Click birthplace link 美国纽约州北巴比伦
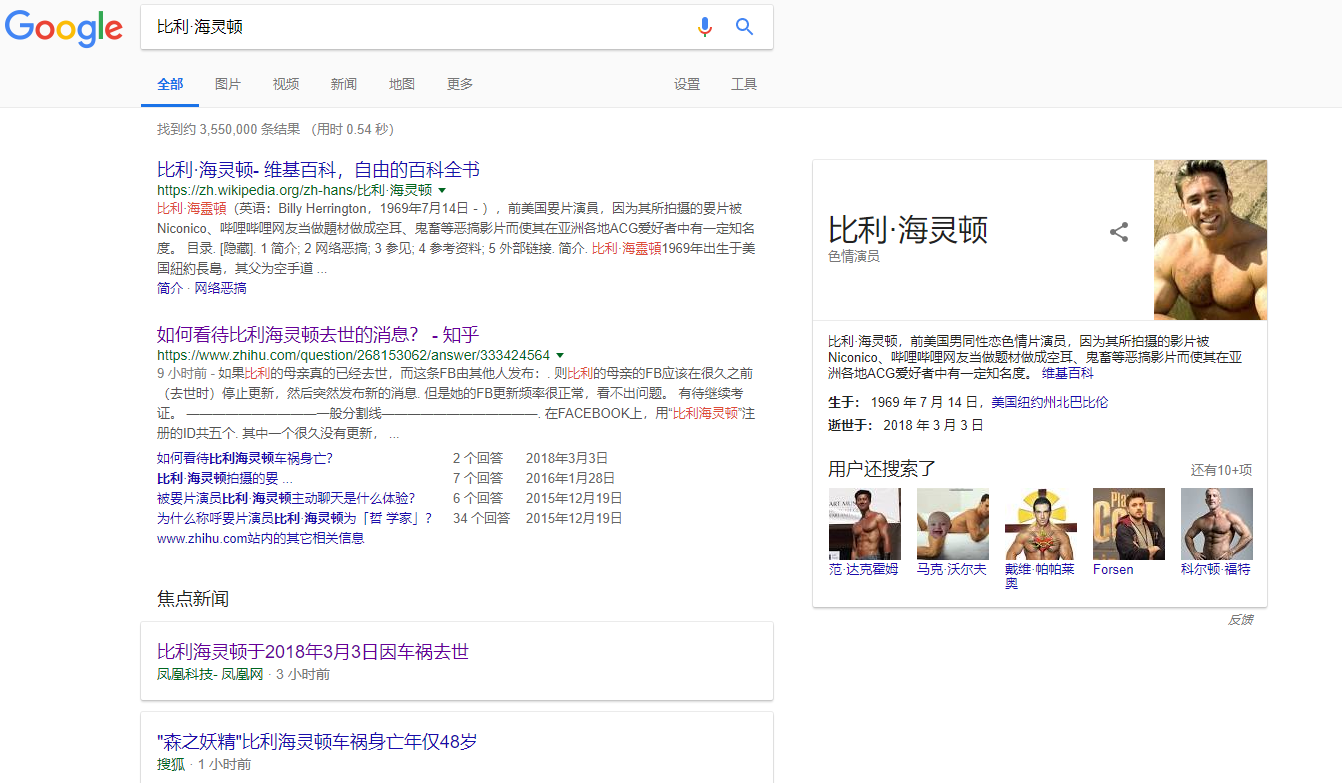The width and height of the screenshot is (1342, 783). click(x=1050, y=402)
